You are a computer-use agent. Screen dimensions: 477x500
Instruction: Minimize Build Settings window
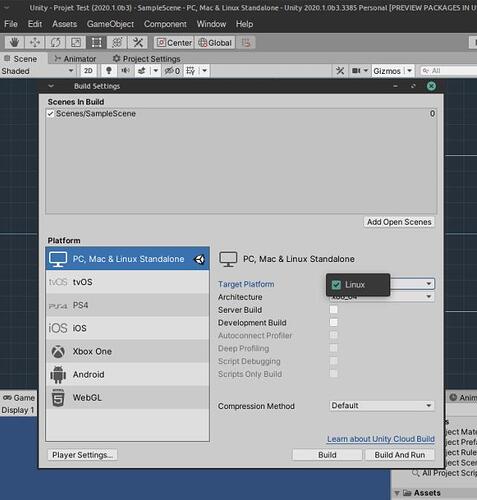click(395, 86)
